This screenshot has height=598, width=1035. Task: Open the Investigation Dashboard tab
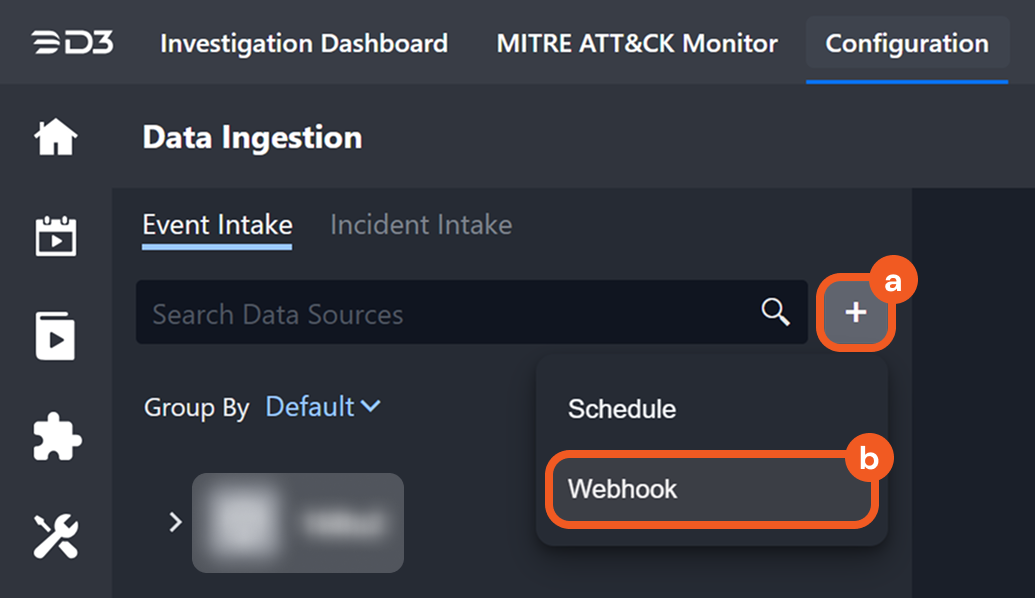pyautogui.click(x=304, y=44)
